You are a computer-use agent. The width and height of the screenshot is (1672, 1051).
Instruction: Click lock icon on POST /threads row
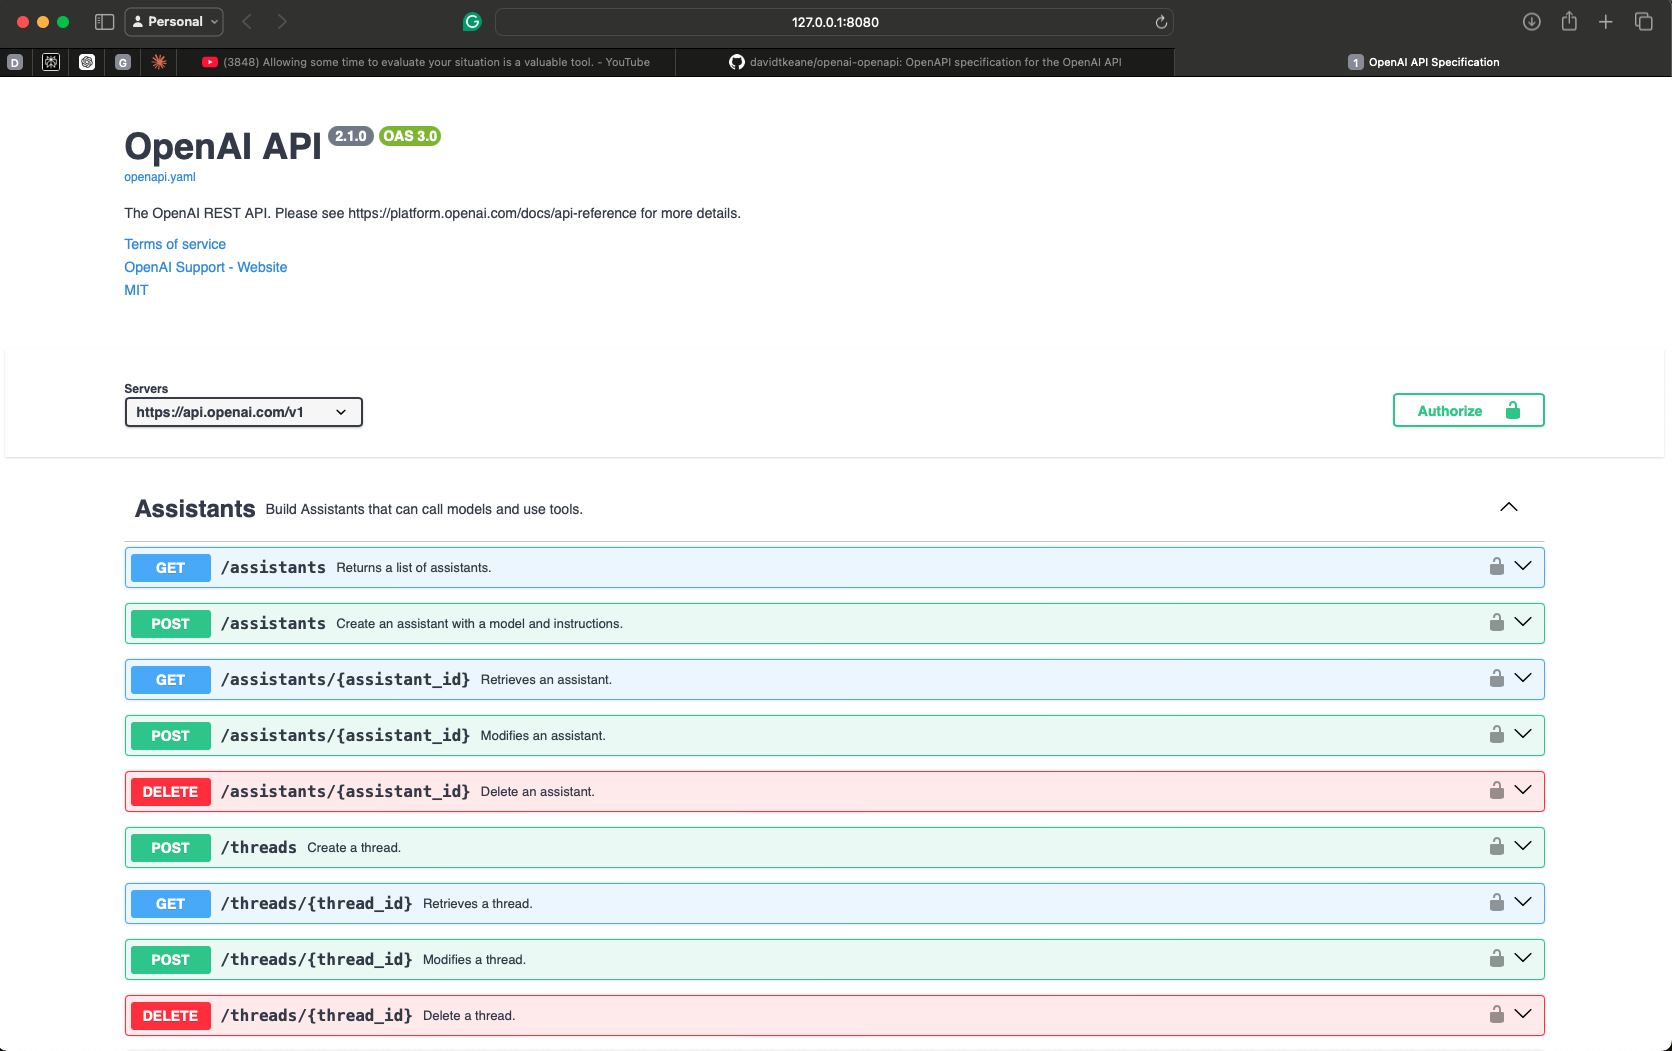(1496, 847)
